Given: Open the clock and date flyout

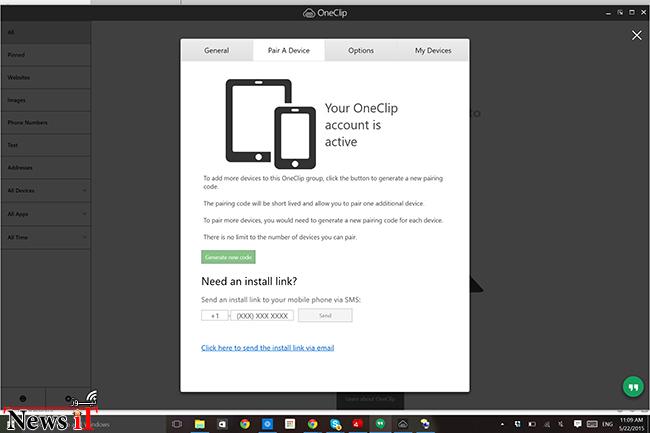Looking at the screenshot, I should pos(632,424).
